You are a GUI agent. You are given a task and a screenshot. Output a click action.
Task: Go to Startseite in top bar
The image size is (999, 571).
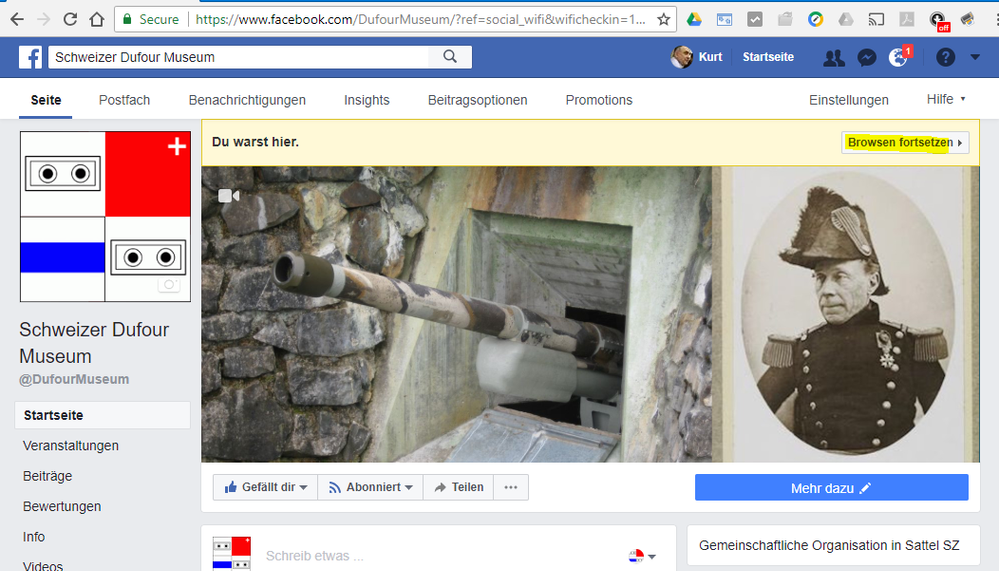768,57
